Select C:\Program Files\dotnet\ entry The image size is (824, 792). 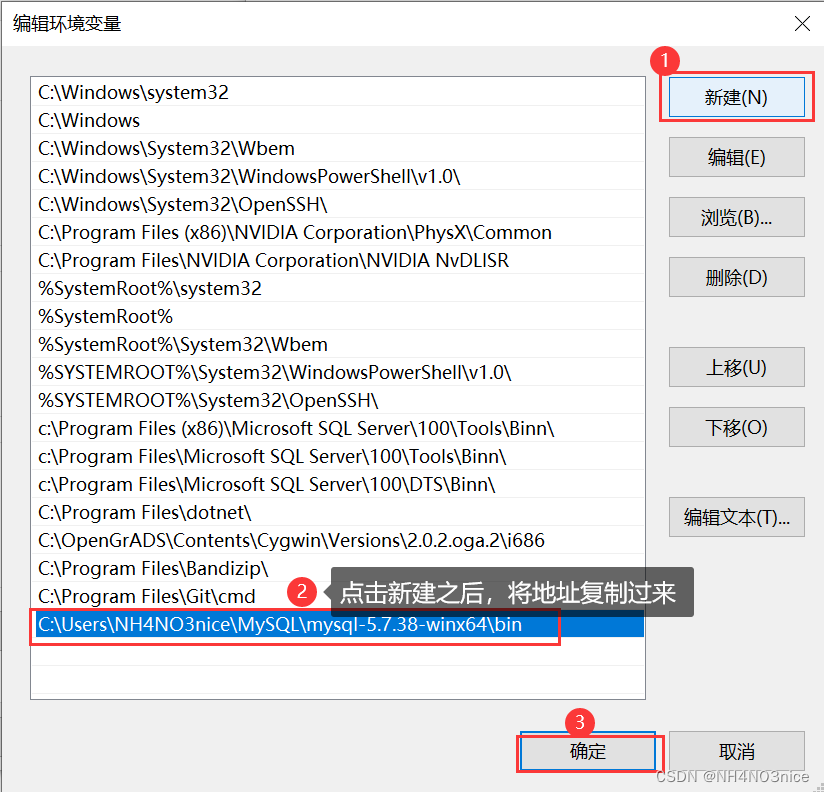click(338, 512)
